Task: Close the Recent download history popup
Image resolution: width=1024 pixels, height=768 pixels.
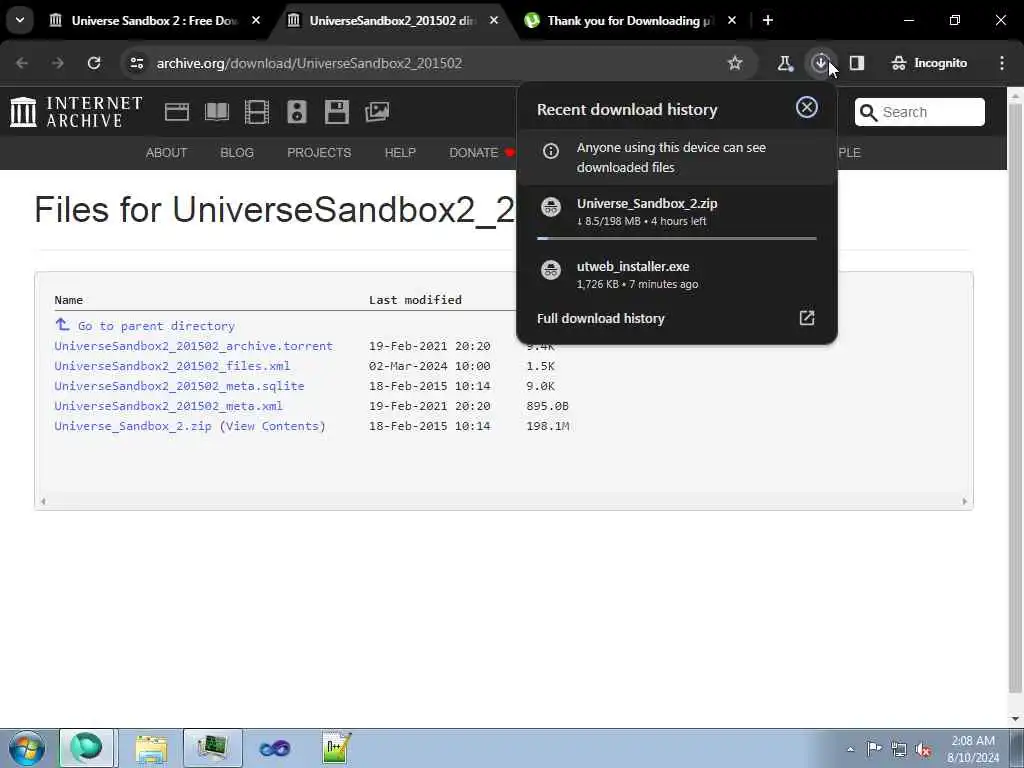Action: [807, 107]
